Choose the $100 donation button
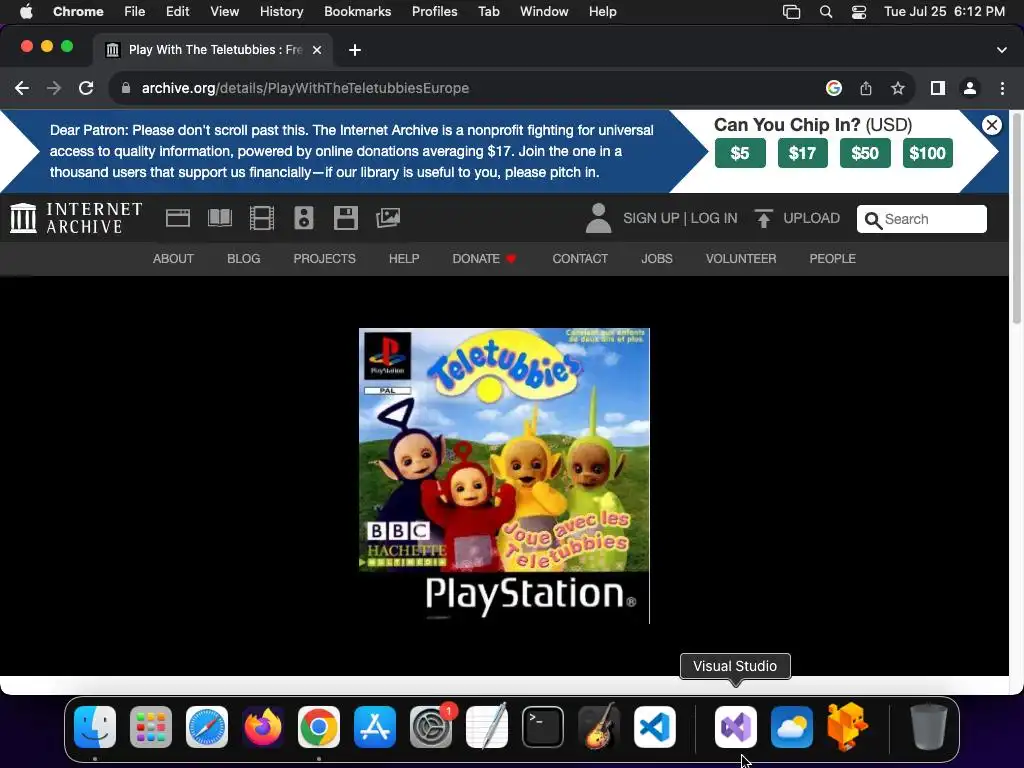1024x768 pixels. 927,153
